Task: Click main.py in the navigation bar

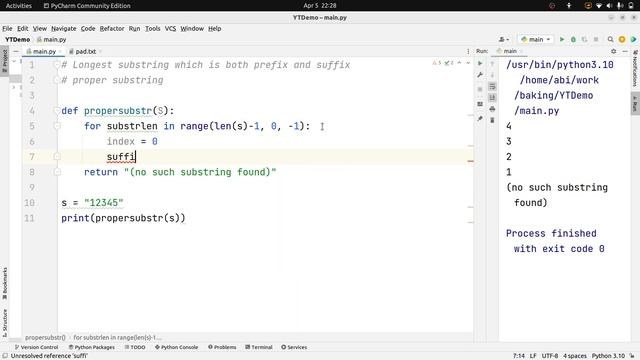Action: (51, 40)
